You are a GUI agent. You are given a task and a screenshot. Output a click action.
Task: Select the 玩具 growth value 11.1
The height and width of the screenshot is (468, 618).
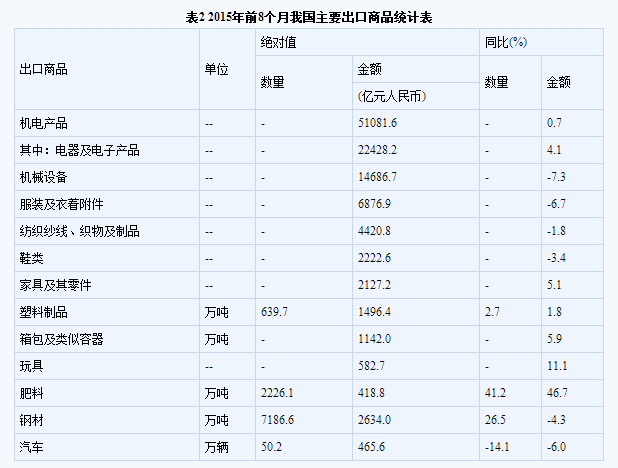[x=557, y=366]
